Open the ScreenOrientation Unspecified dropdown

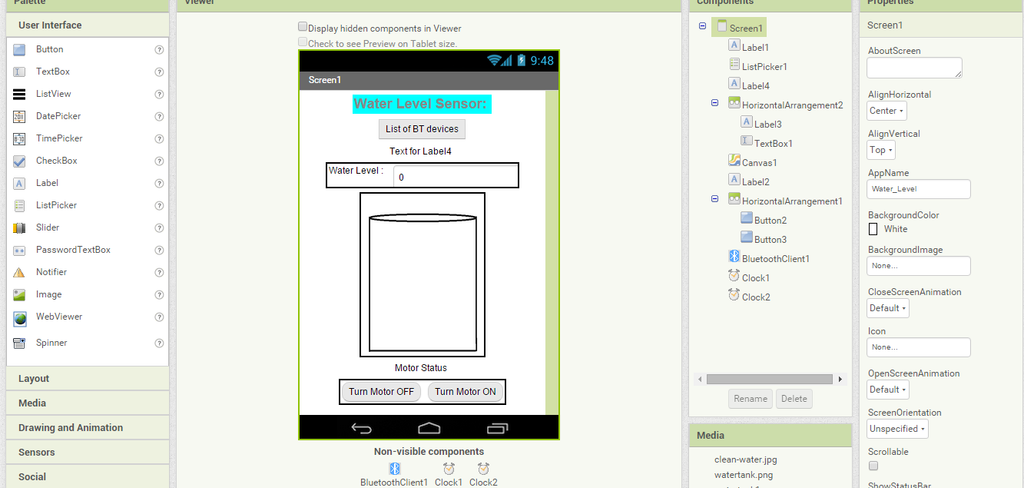897,429
